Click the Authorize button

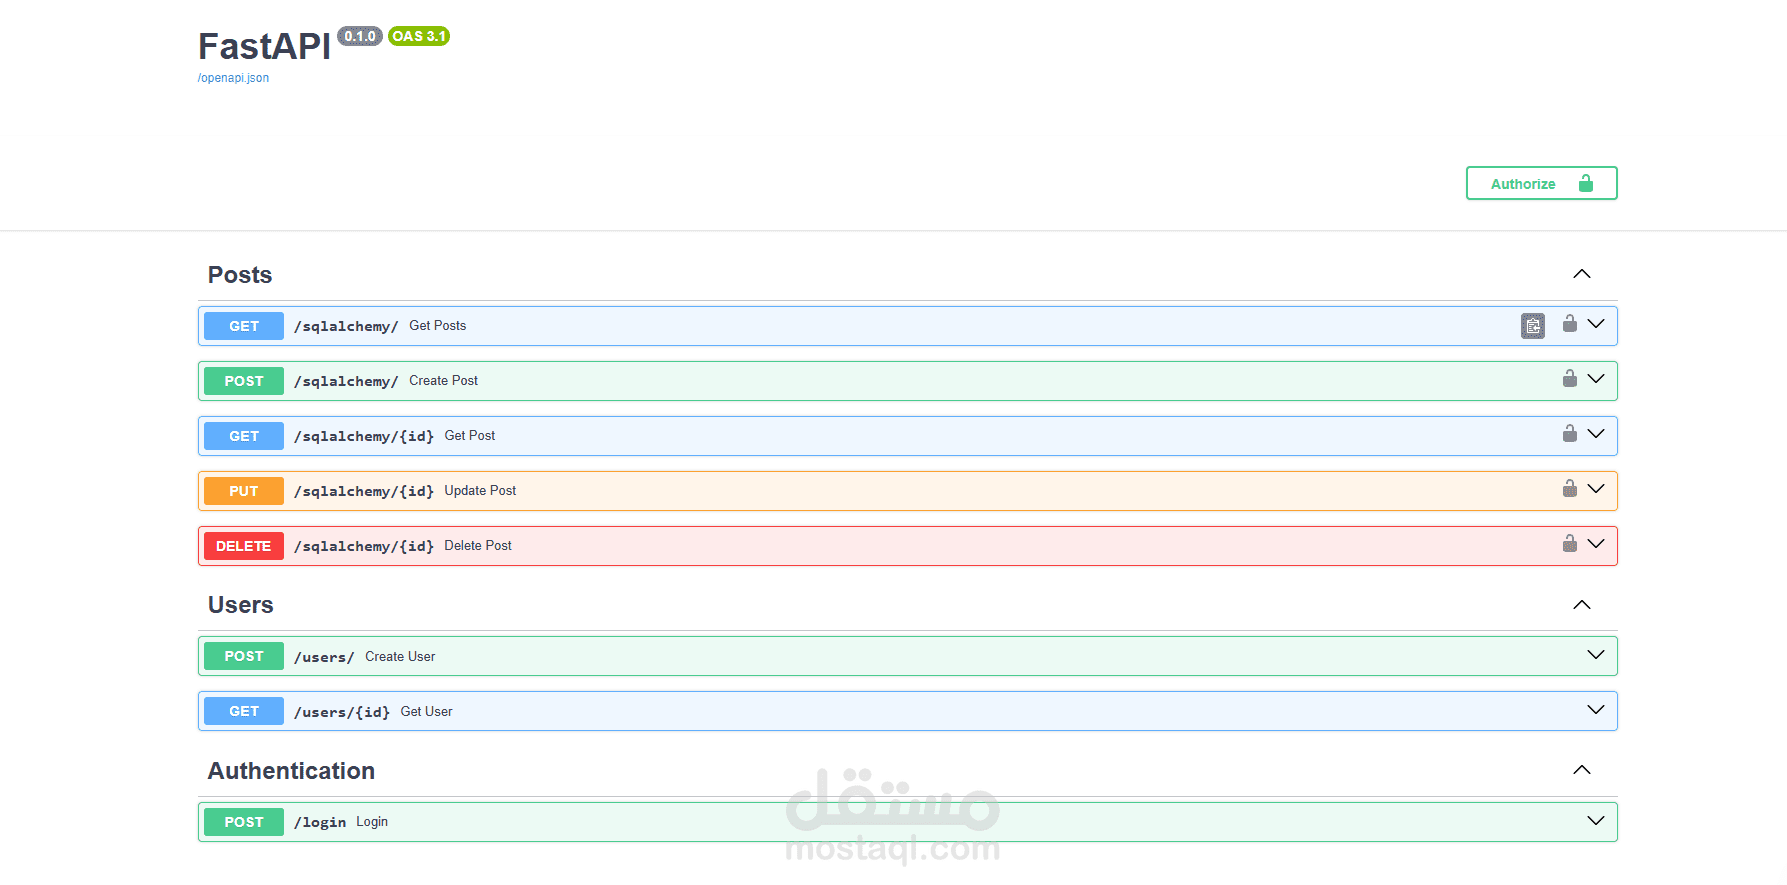pyautogui.click(x=1541, y=183)
